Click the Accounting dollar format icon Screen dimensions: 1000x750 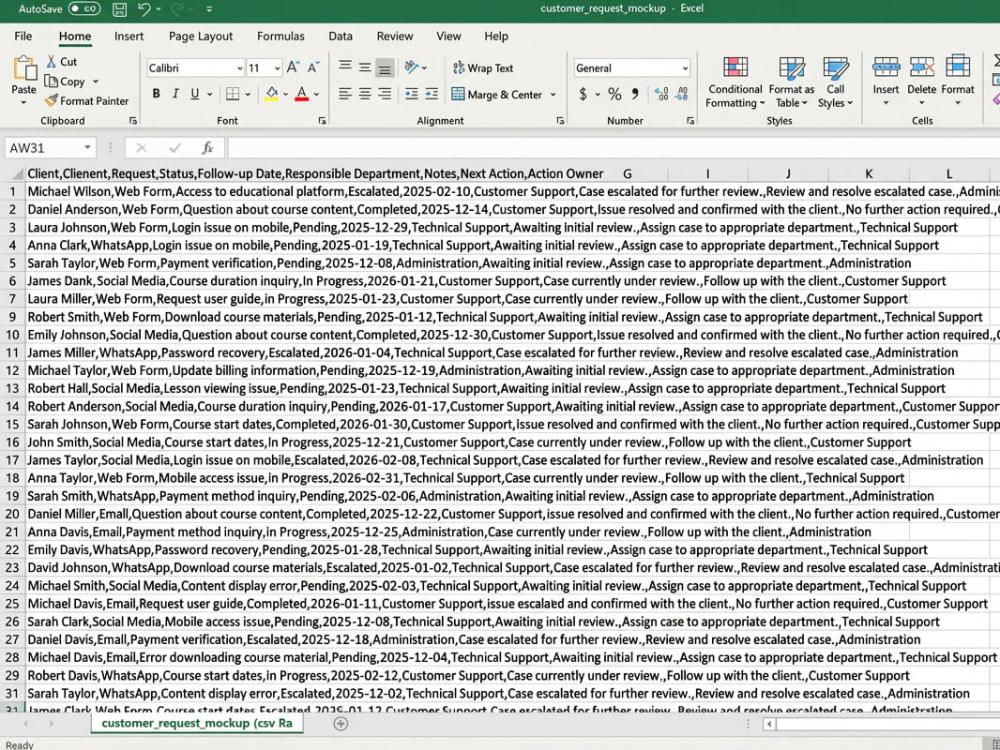coord(583,94)
